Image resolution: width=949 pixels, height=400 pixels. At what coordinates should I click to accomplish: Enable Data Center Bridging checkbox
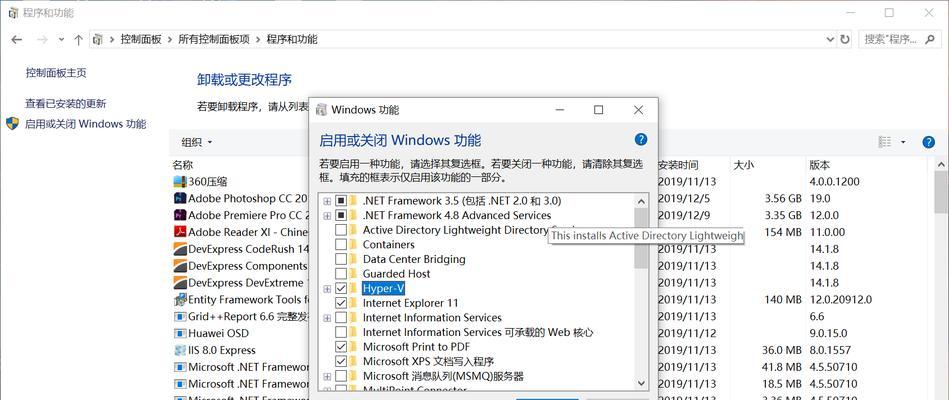click(341, 259)
